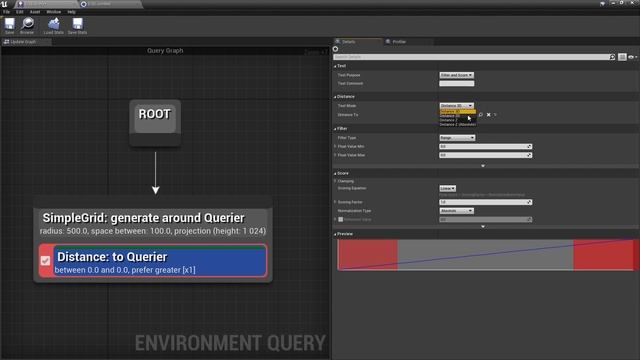Click the Unreal Engine logo icon
The height and width of the screenshot is (360, 640).
(x=4, y=4)
